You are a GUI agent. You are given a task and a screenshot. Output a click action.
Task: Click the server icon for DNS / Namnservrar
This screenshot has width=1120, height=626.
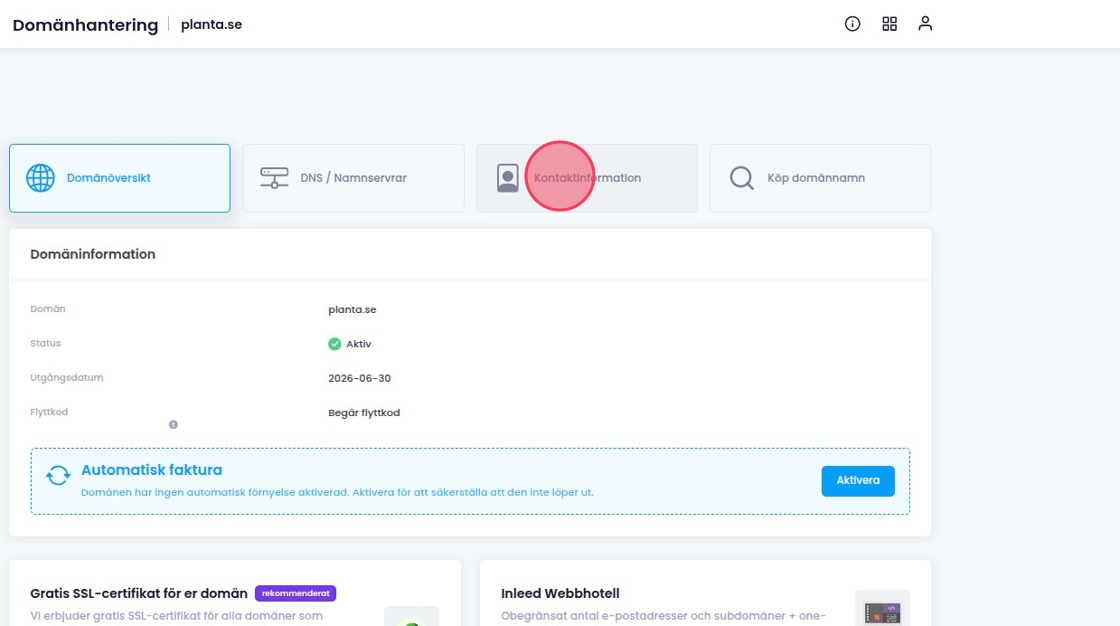274,178
